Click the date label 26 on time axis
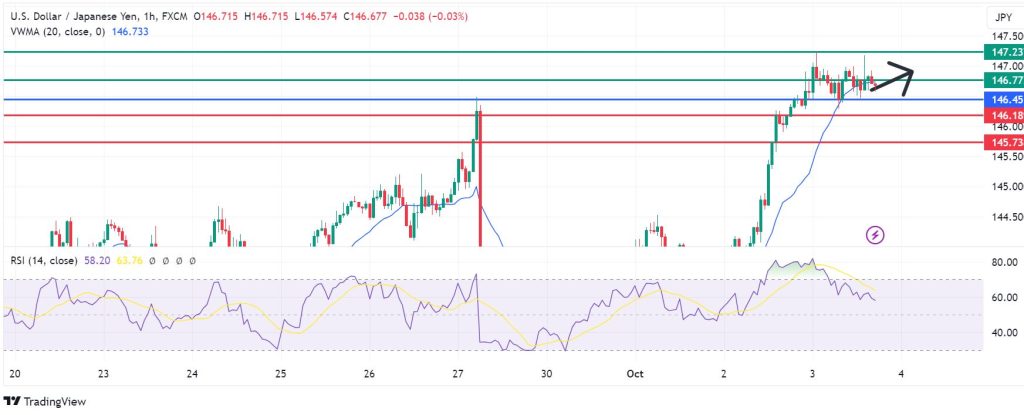Image resolution: width=1024 pixels, height=415 pixels. pos(369,374)
